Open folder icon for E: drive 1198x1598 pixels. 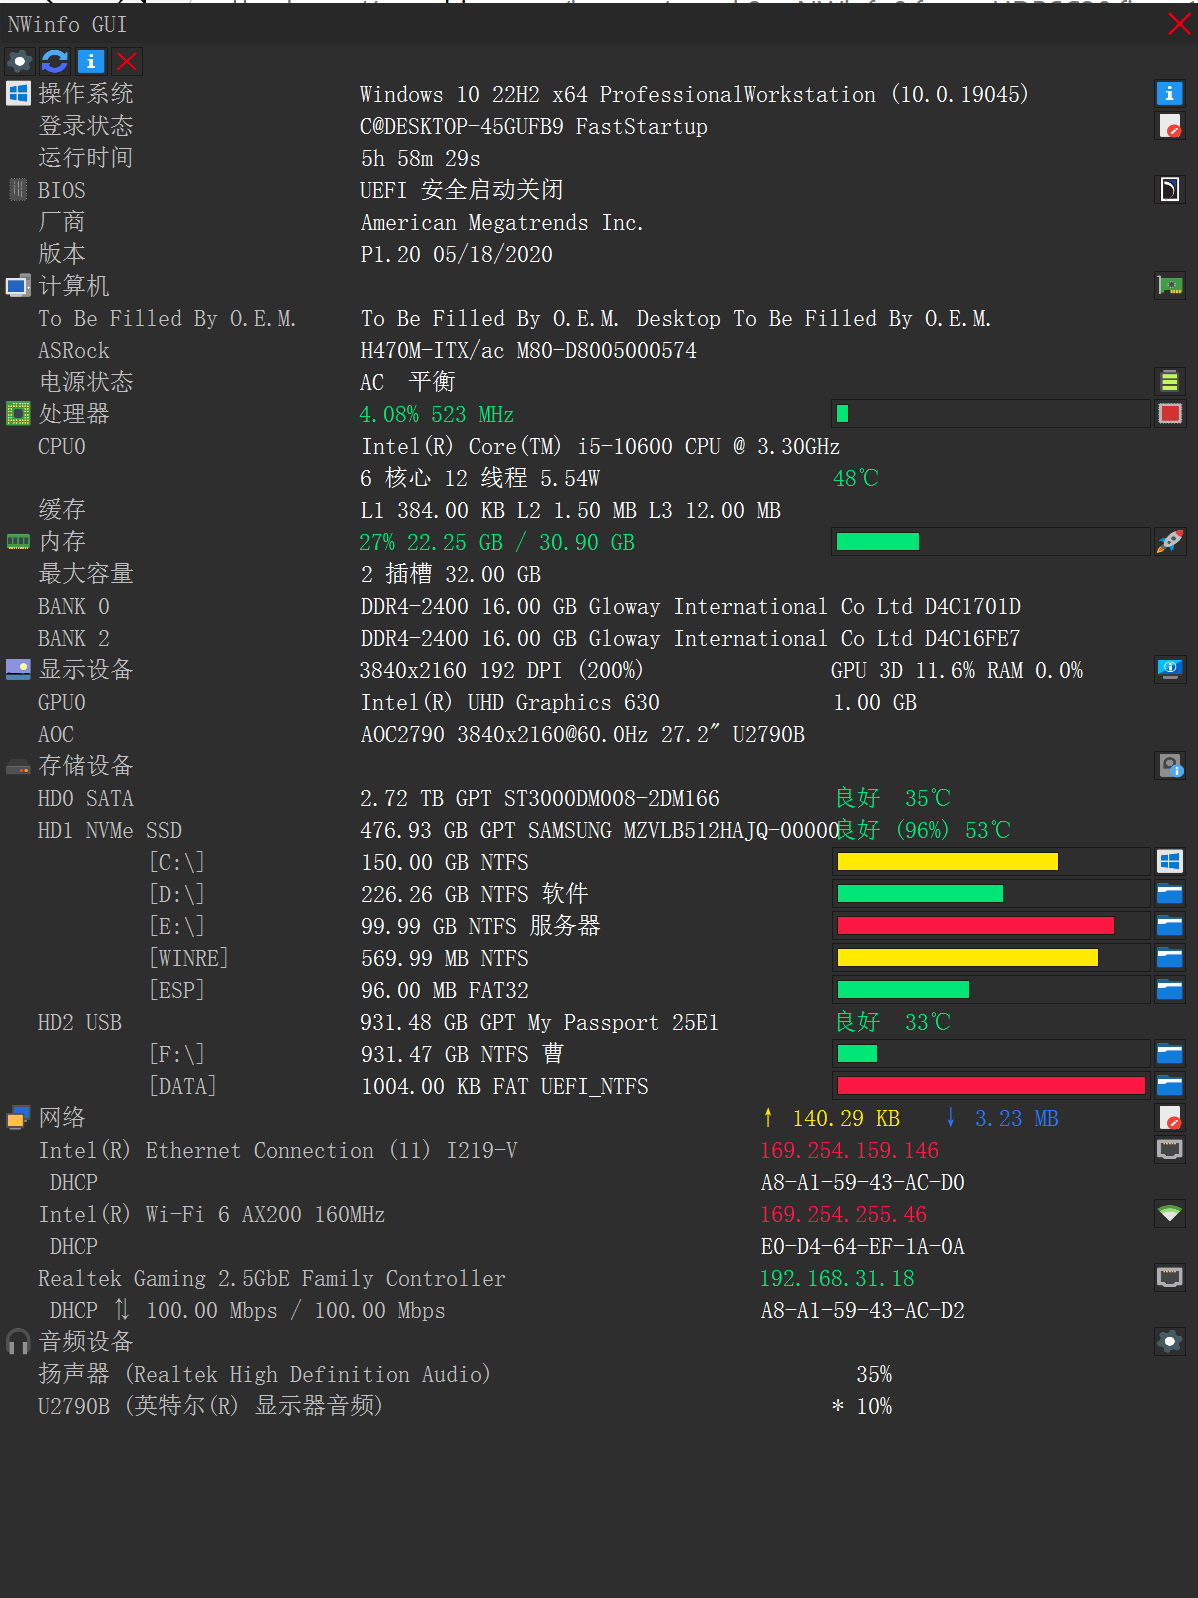[x=1170, y=926]
